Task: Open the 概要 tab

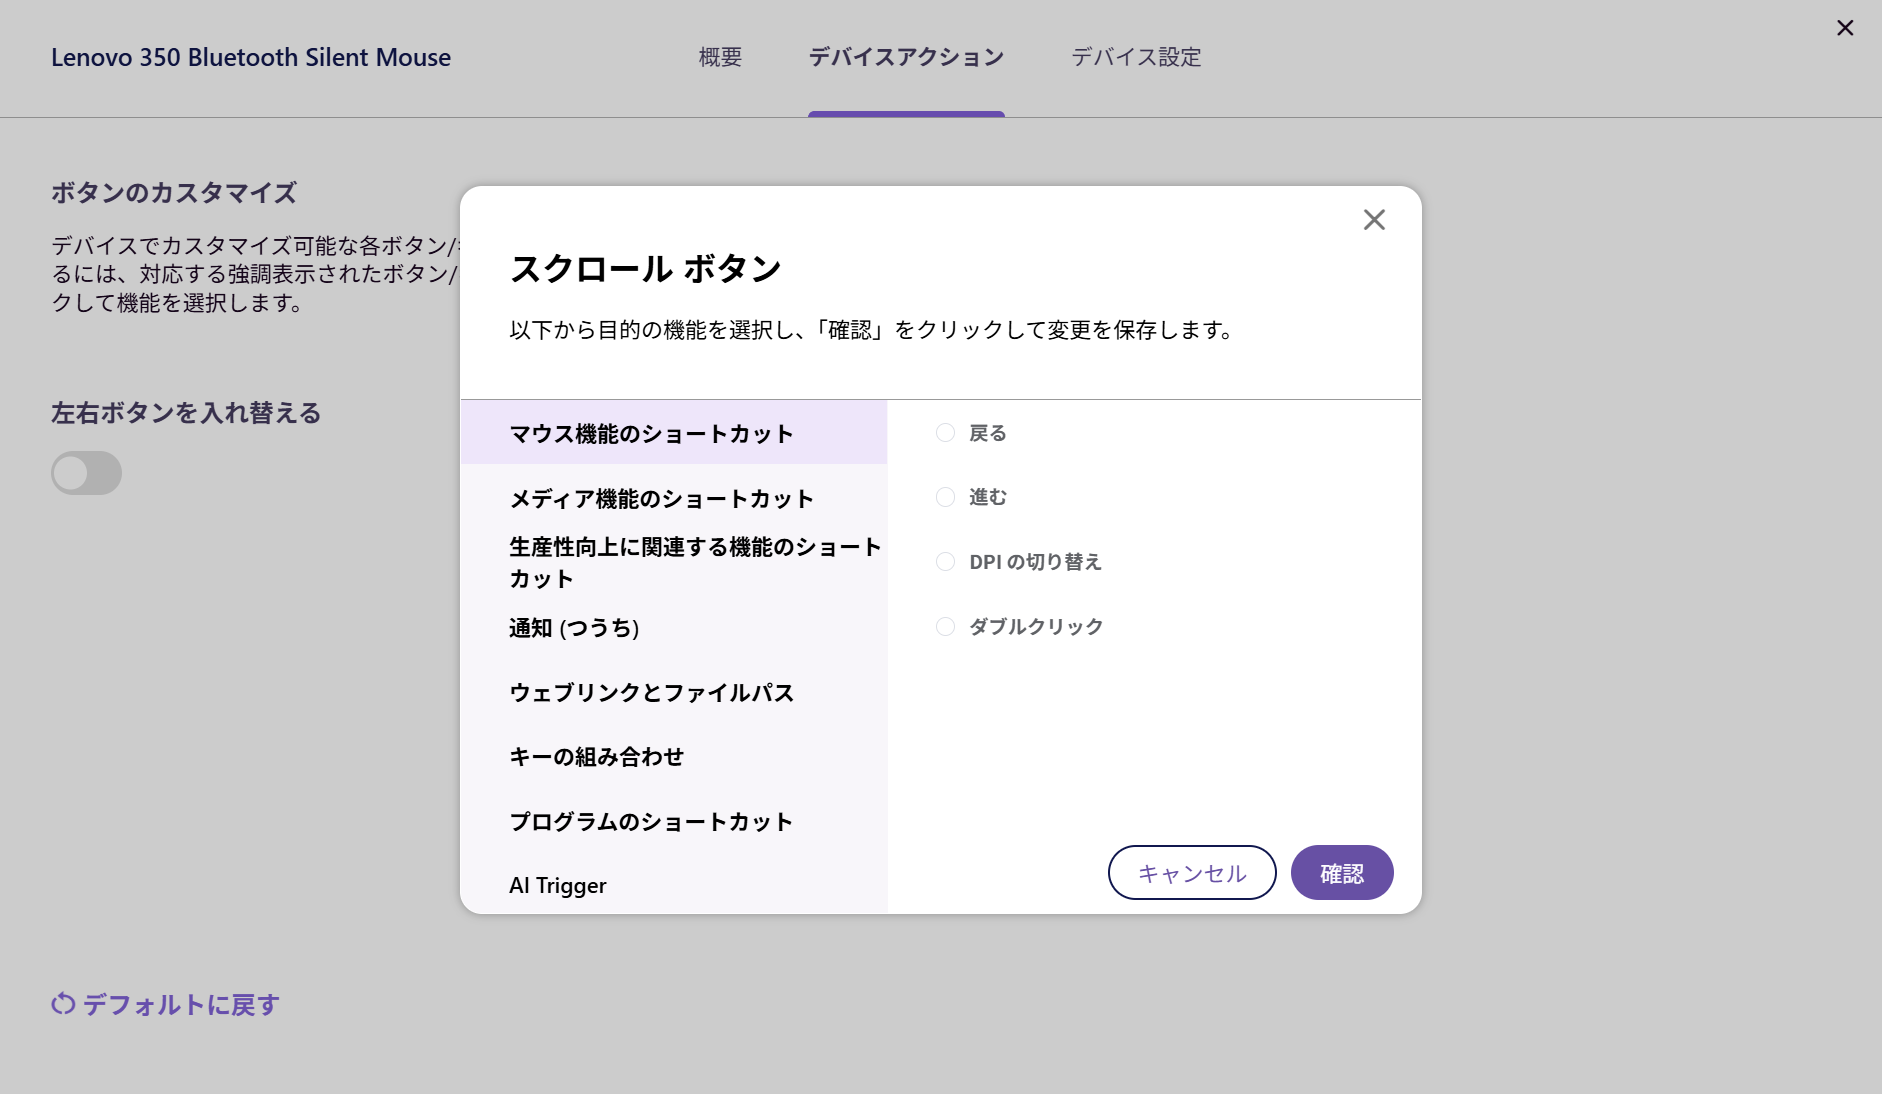Action: pyautogui.click(x=720, y=57)
